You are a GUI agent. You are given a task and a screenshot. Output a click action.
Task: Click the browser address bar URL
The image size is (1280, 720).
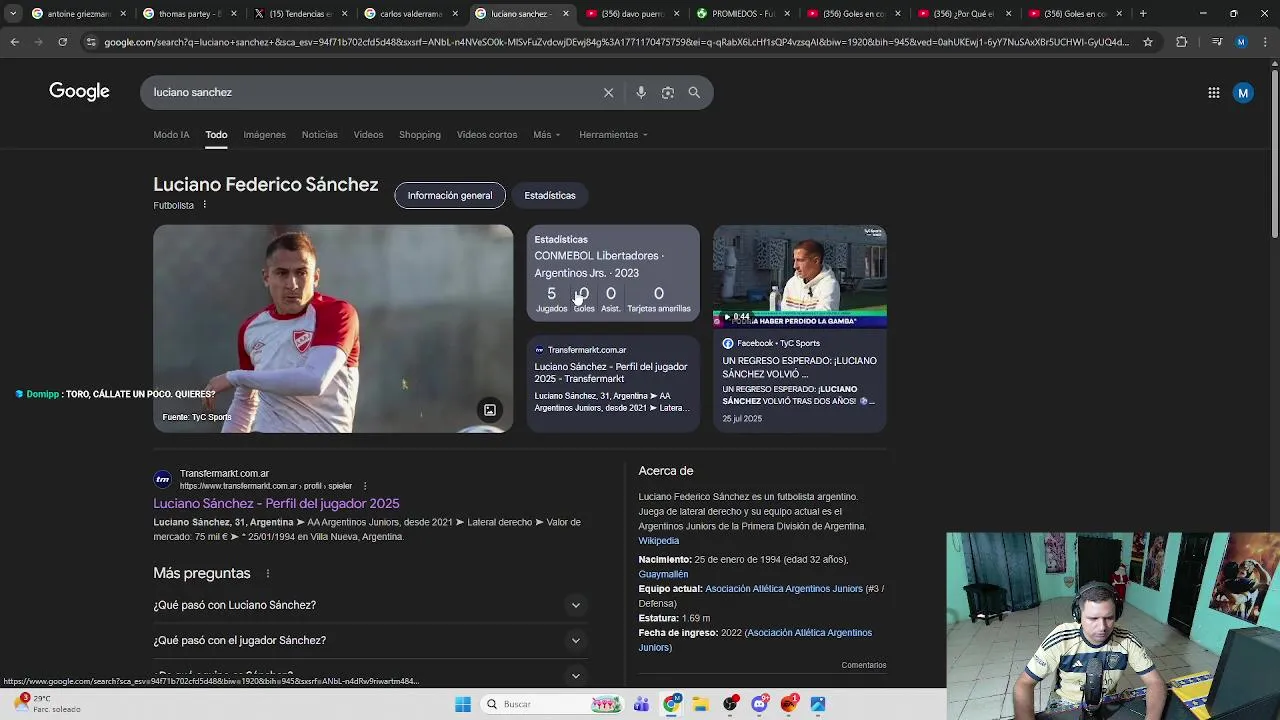pyautogui.click(x=616, y=42)
